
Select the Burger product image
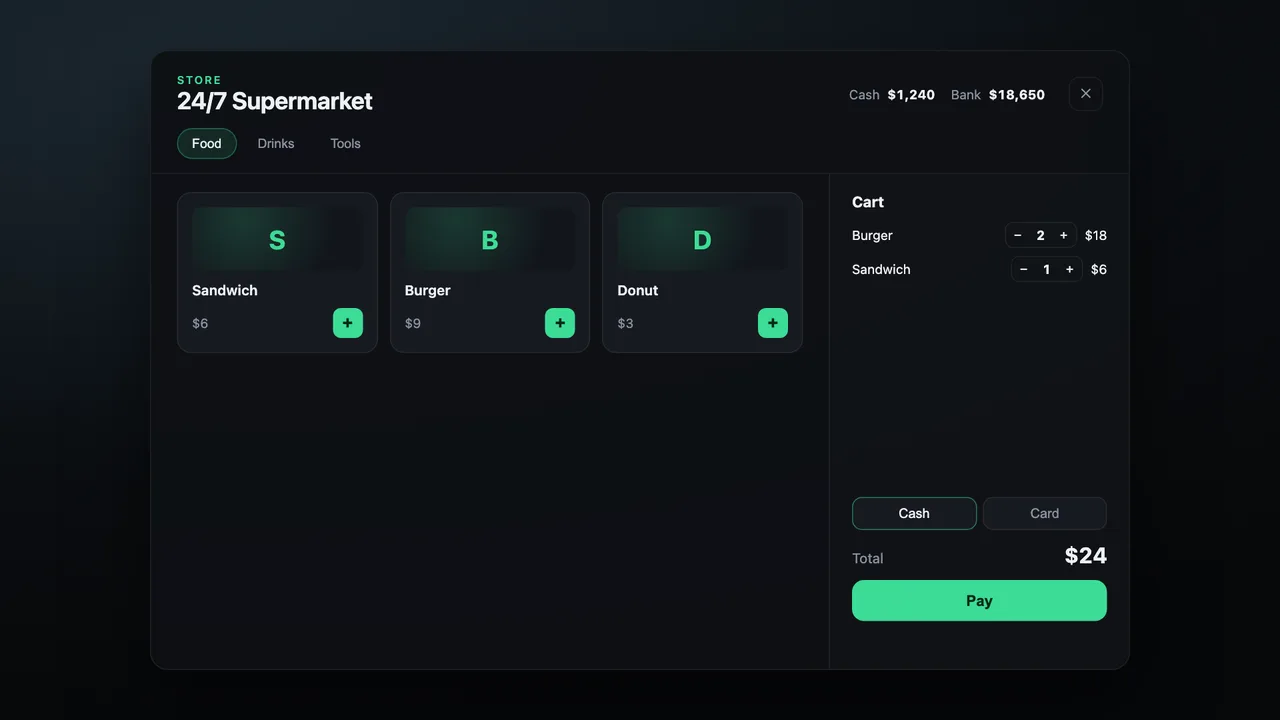[490, 240]
